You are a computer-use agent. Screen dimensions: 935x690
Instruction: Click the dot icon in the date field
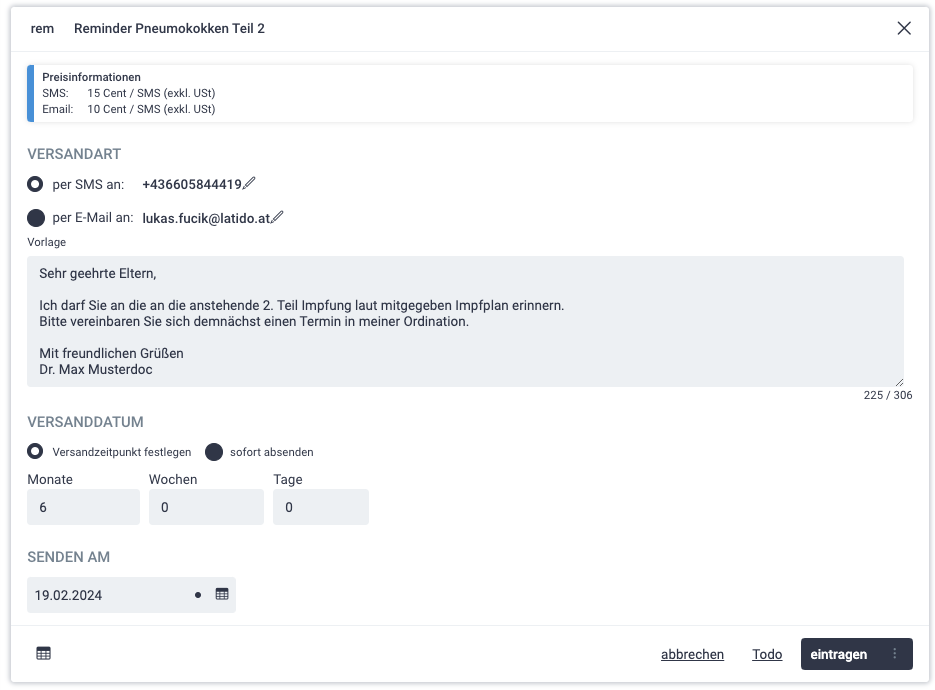tap(198, 595)
